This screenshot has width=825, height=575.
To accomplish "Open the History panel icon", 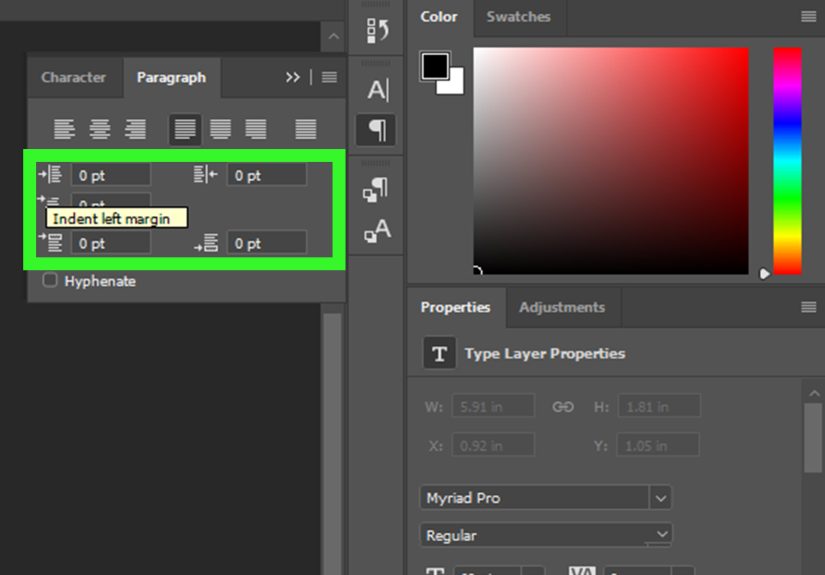I will coord(377,31).
